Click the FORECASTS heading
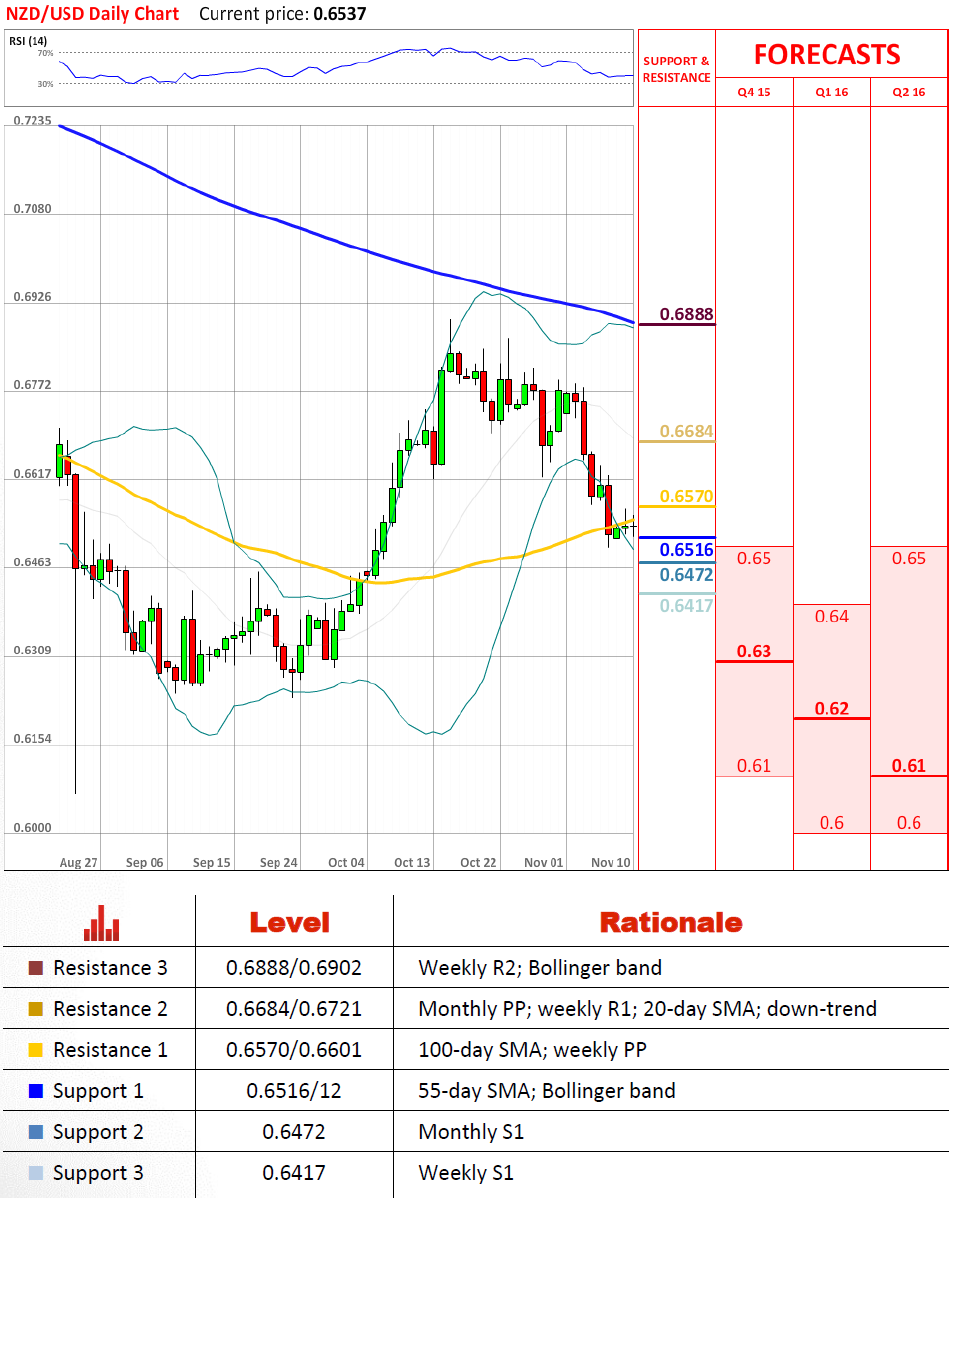The width and height of the screenshot is (963, 1368). (827, 55)
